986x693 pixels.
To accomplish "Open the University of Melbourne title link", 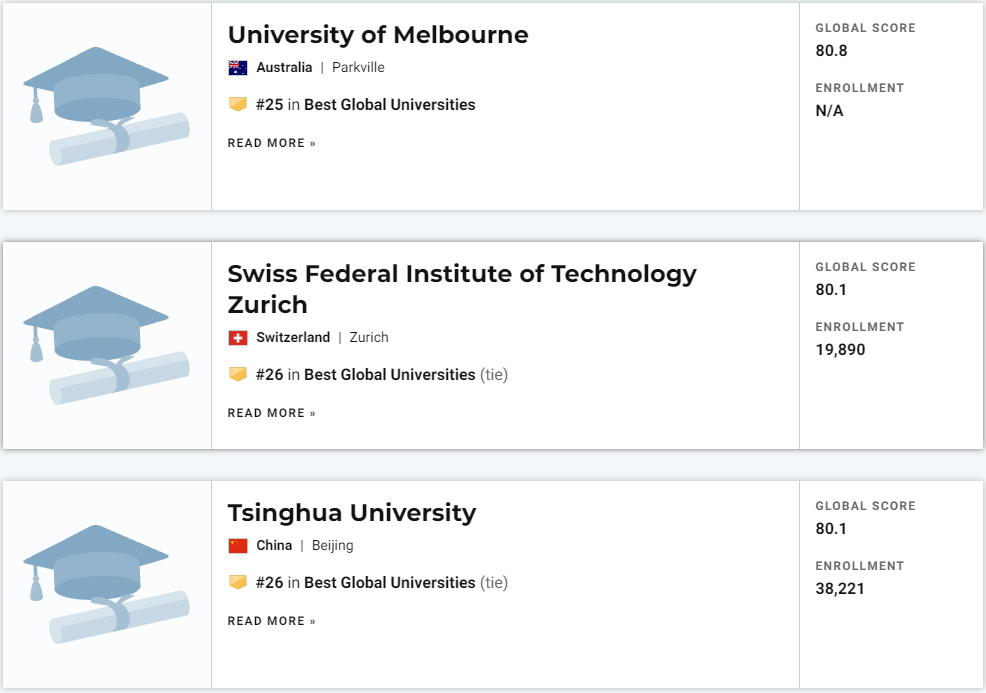I will pyautogui.click(x=378, y=35).
